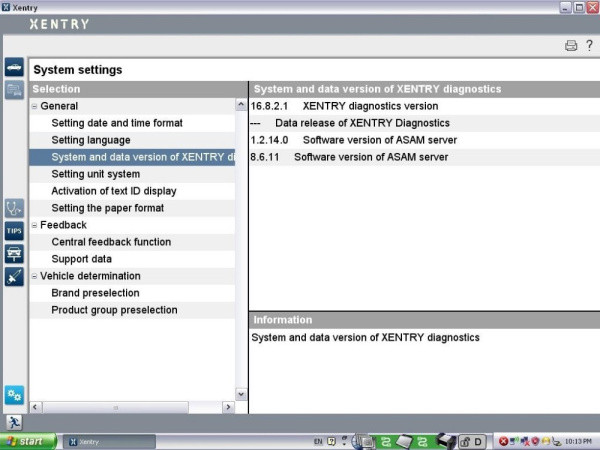Click the greyed vehicle list sidebar icon
Image resolution: width=600 pixels, height=450 pixels.
(x=14, y=90)
